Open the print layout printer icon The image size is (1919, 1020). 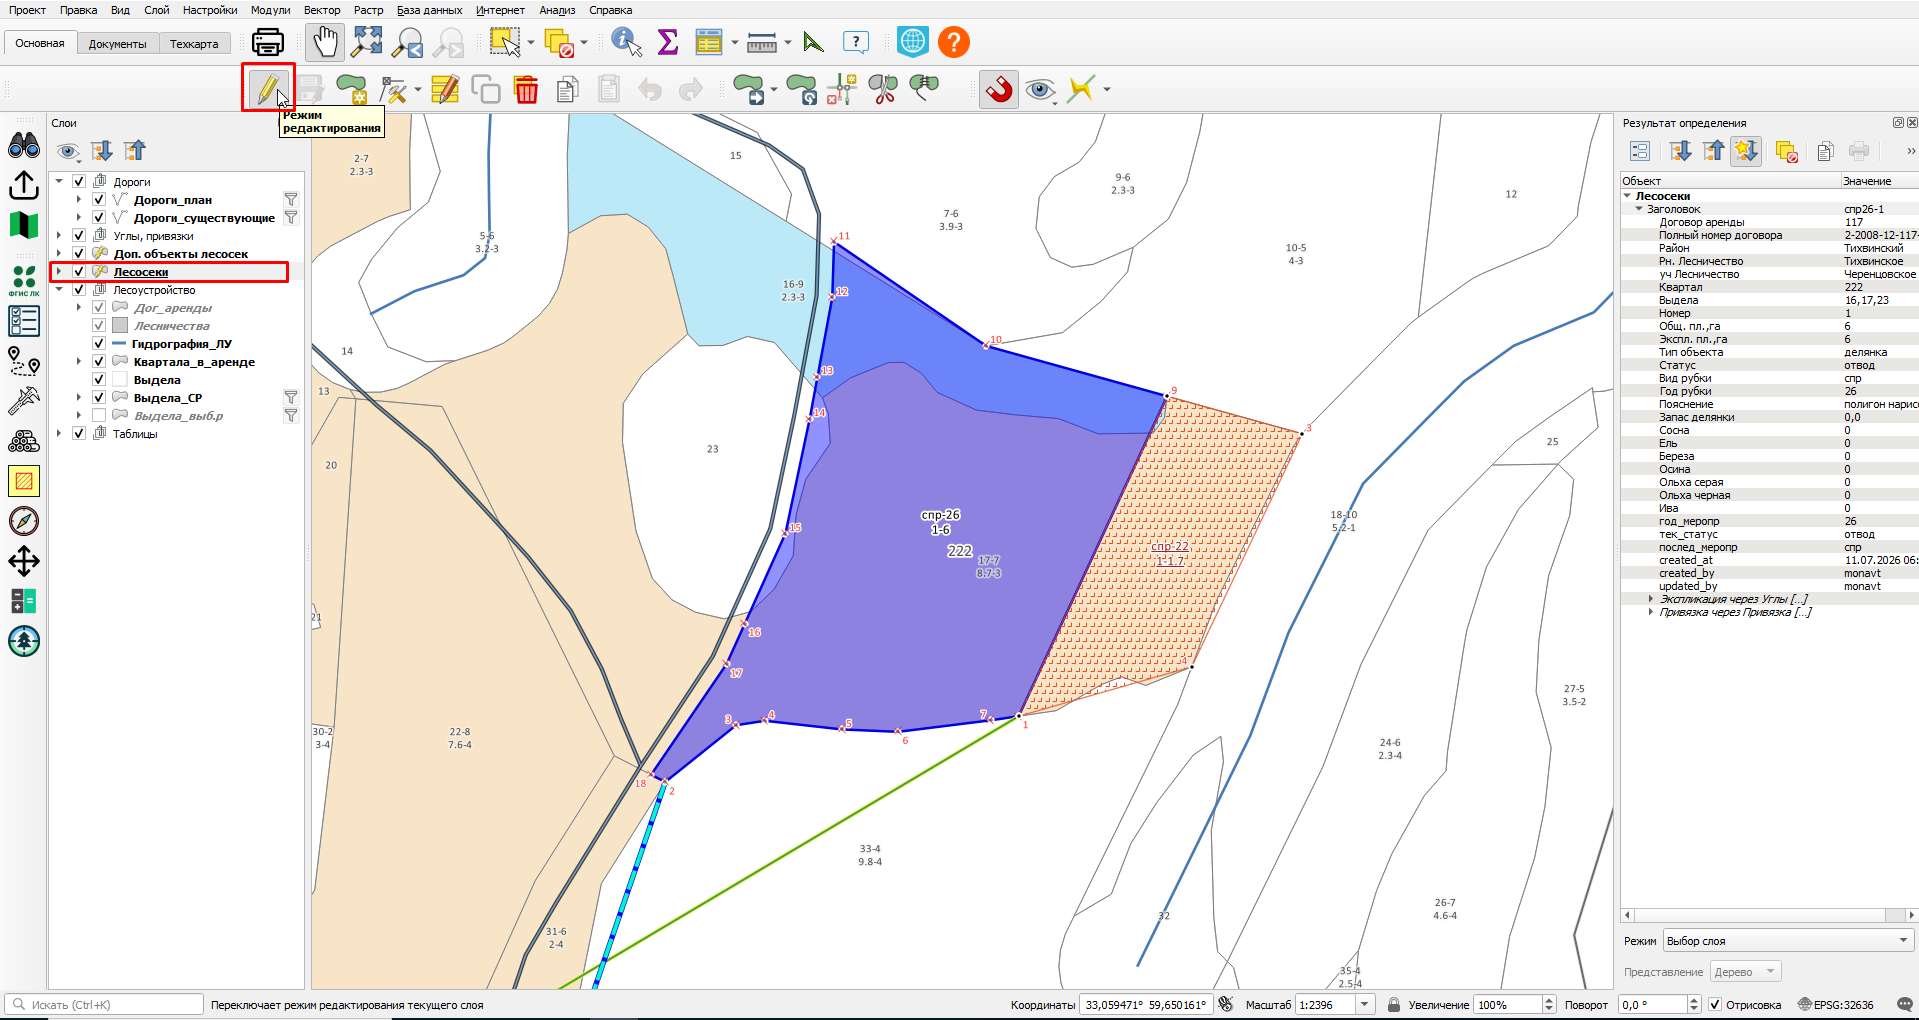268,42
